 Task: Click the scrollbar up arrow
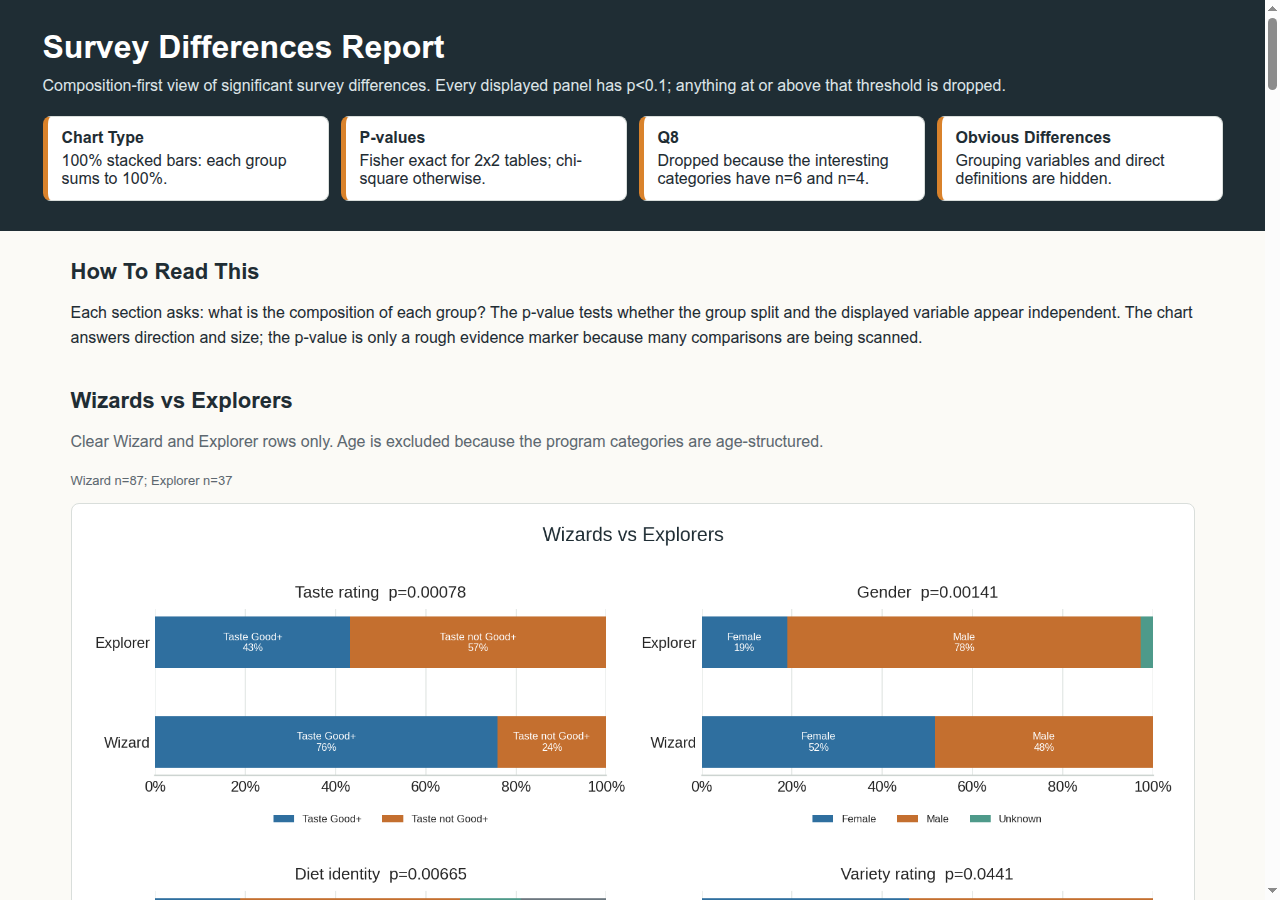(1272, 8)
